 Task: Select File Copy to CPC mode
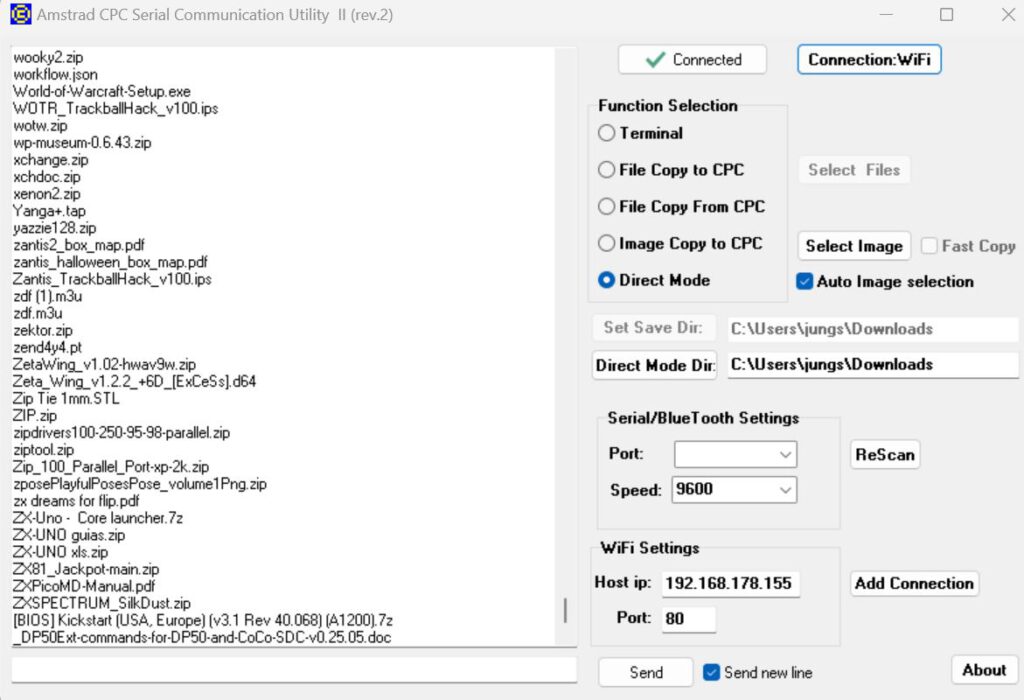point(607,170)
